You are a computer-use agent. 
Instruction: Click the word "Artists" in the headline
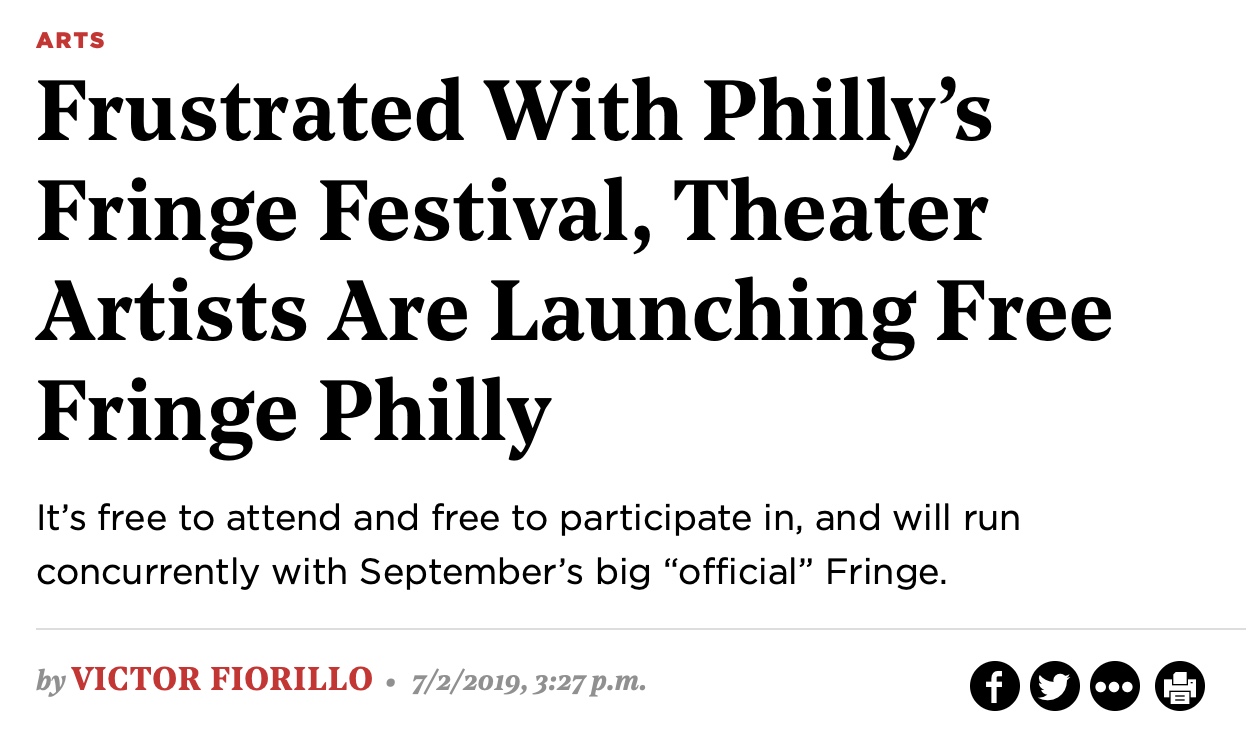coord(171,311)
